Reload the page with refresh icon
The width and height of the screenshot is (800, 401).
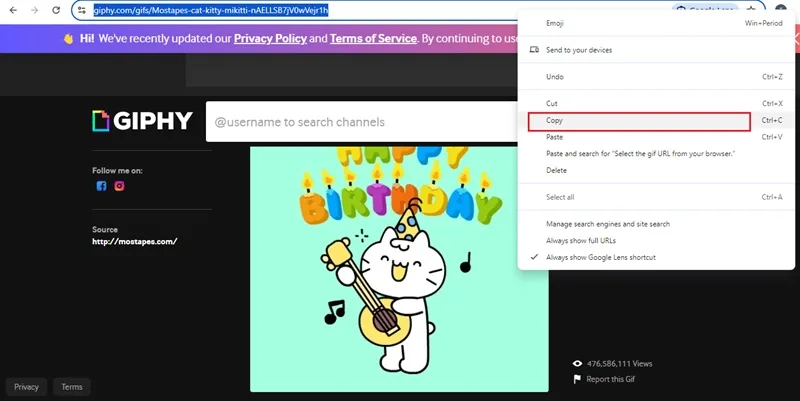(56, 10)
